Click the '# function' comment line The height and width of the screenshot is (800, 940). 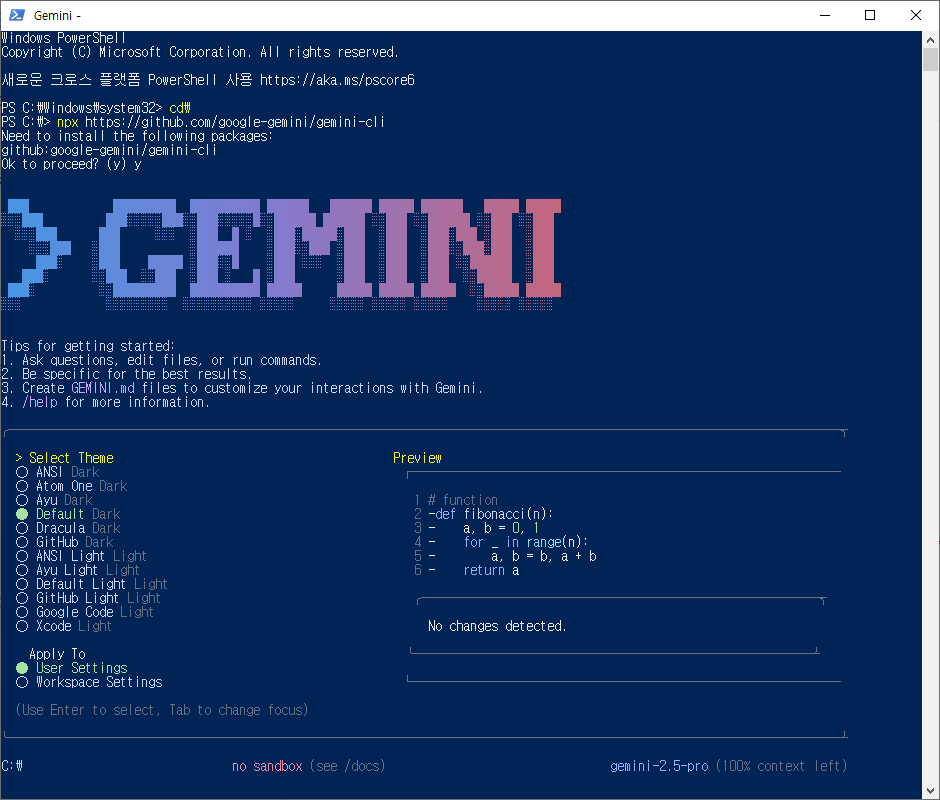click(462, 500)
